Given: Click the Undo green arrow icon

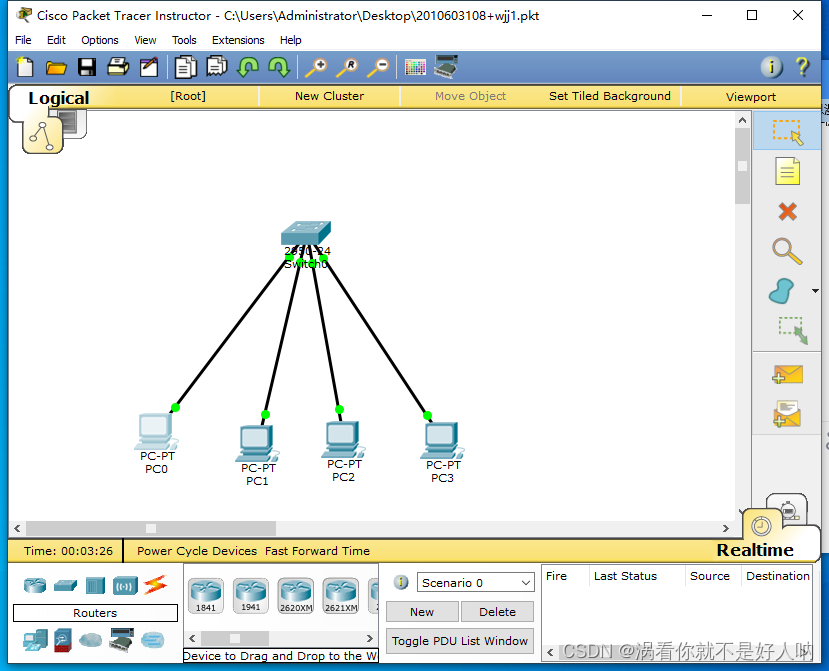Looking at the screenshot, I should coord(248,67).
